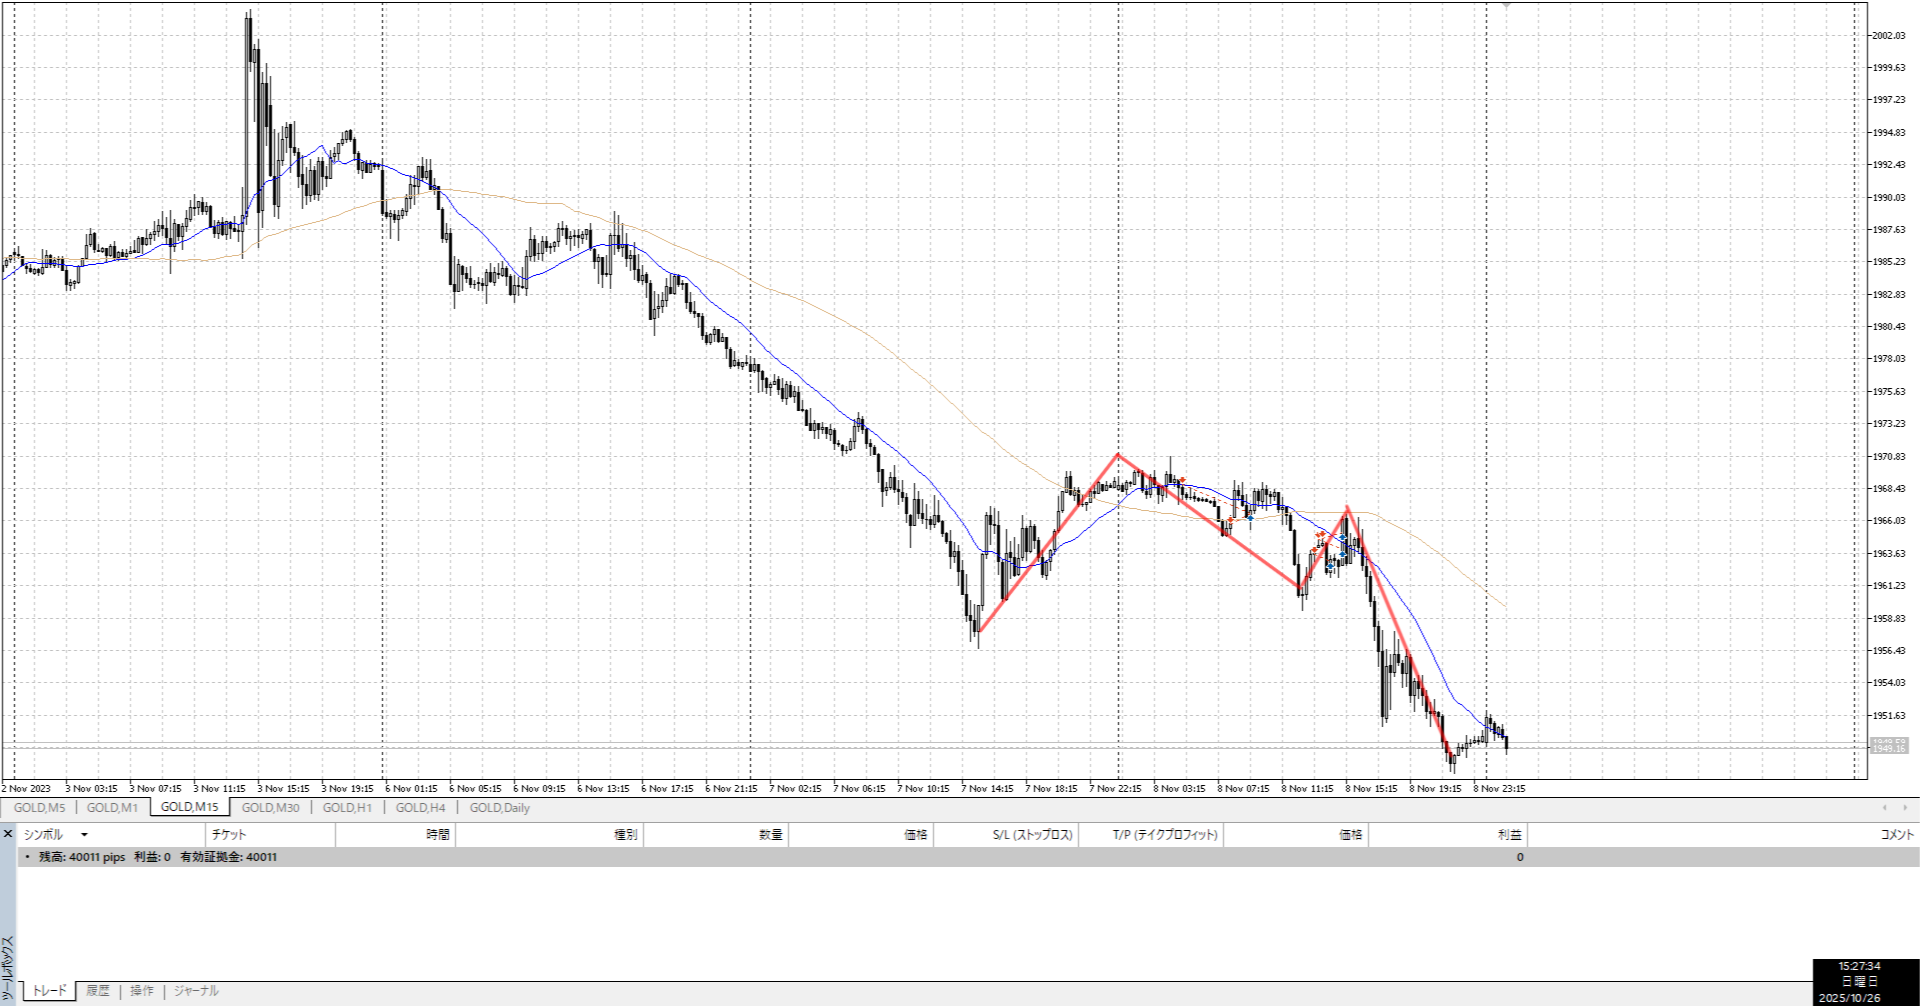Click the 利益 column header
This screenshot has height=1006, width=1920.
(x=1509, y=835)
